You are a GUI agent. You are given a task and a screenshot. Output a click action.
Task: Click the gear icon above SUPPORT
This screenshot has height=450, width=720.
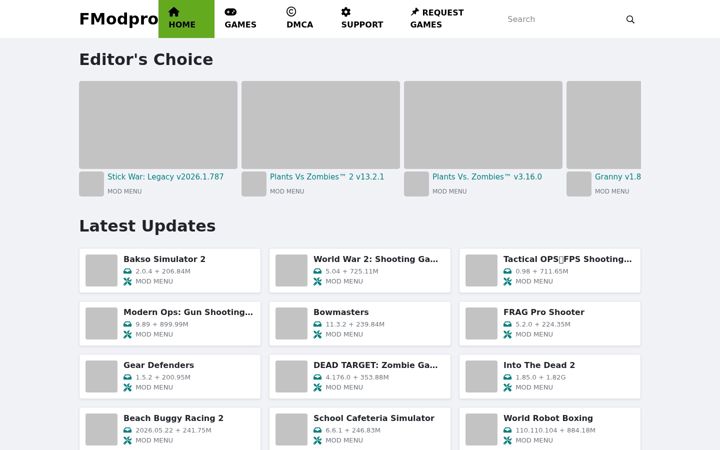click(346, 11)
